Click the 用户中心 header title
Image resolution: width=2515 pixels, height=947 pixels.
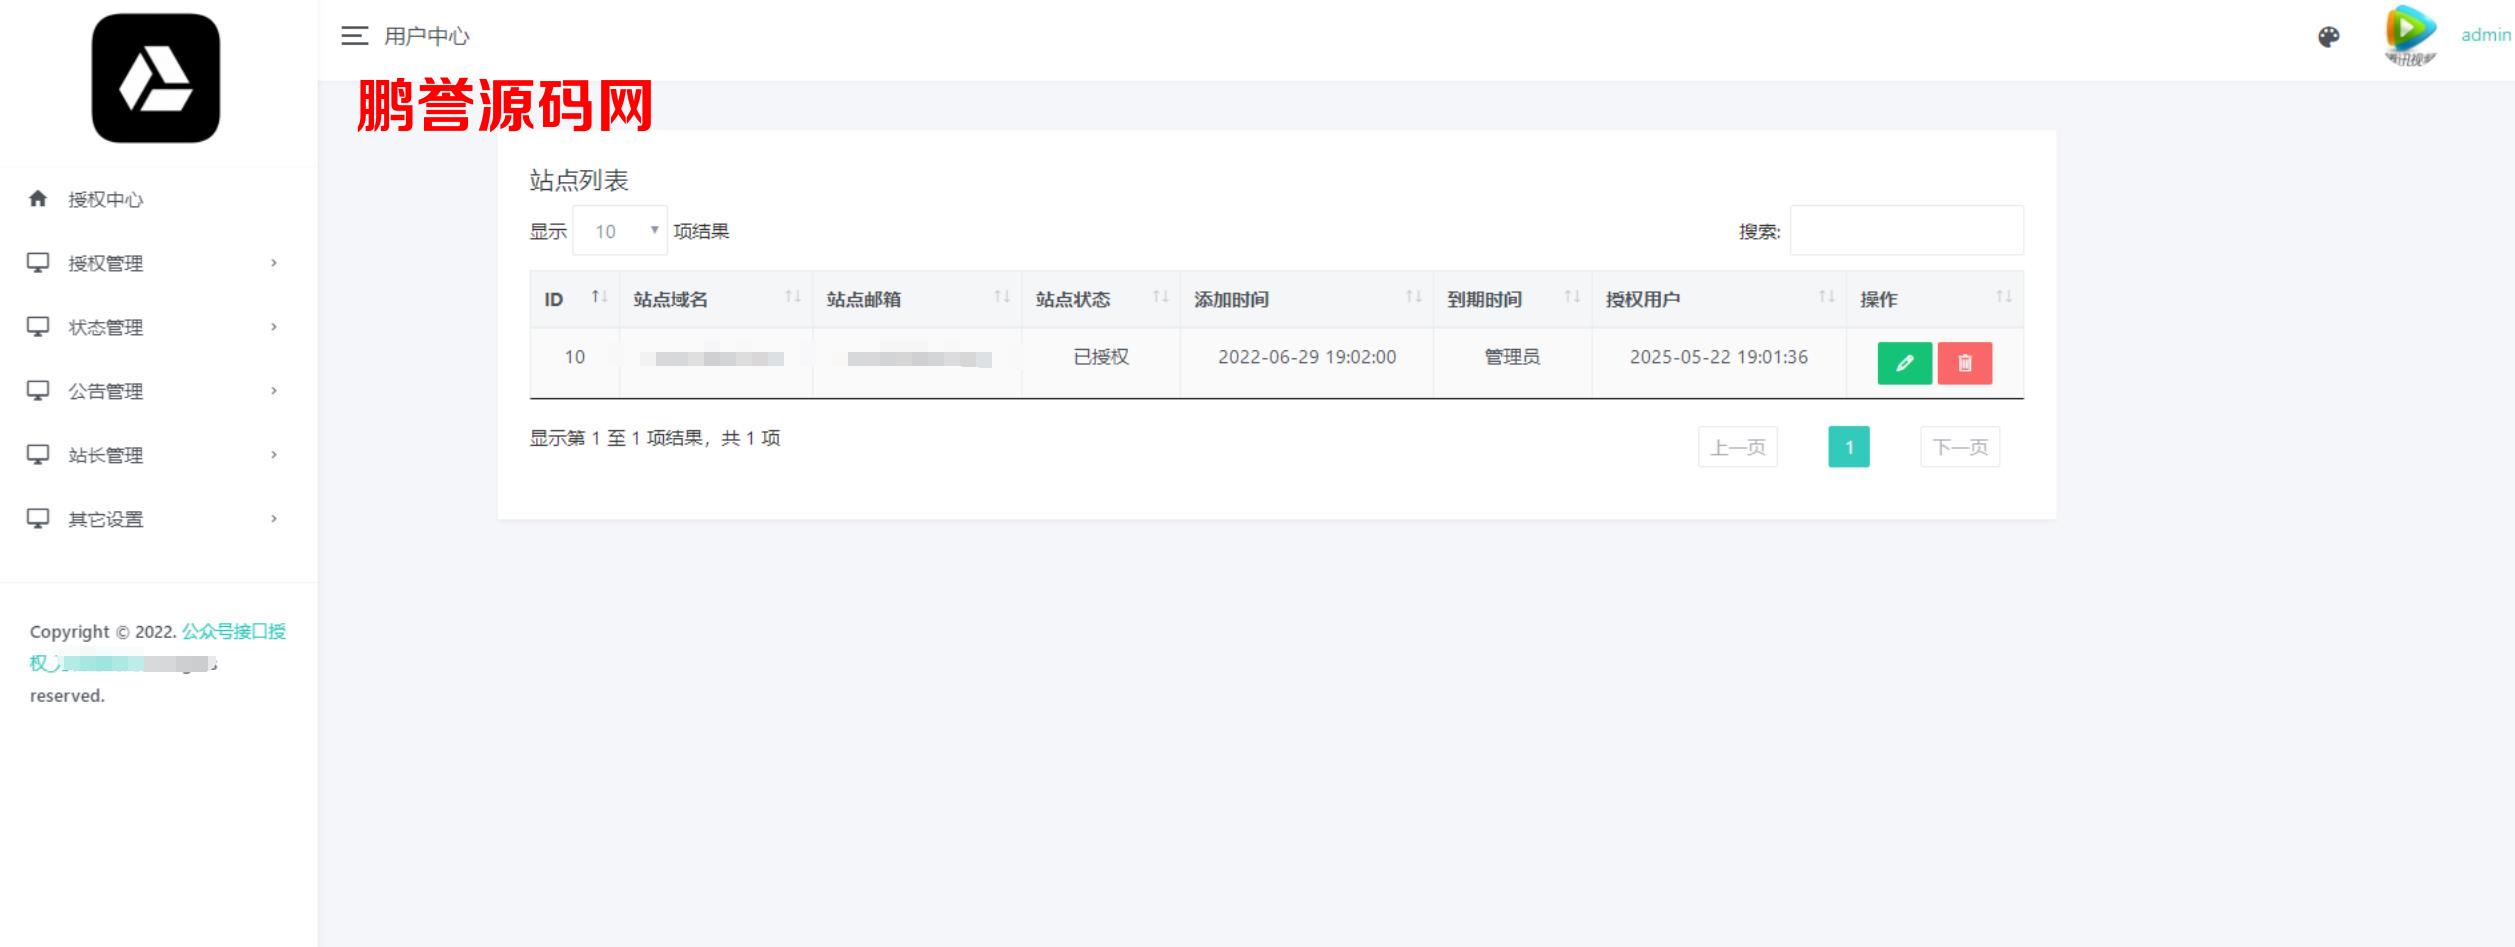coord(427,36)
